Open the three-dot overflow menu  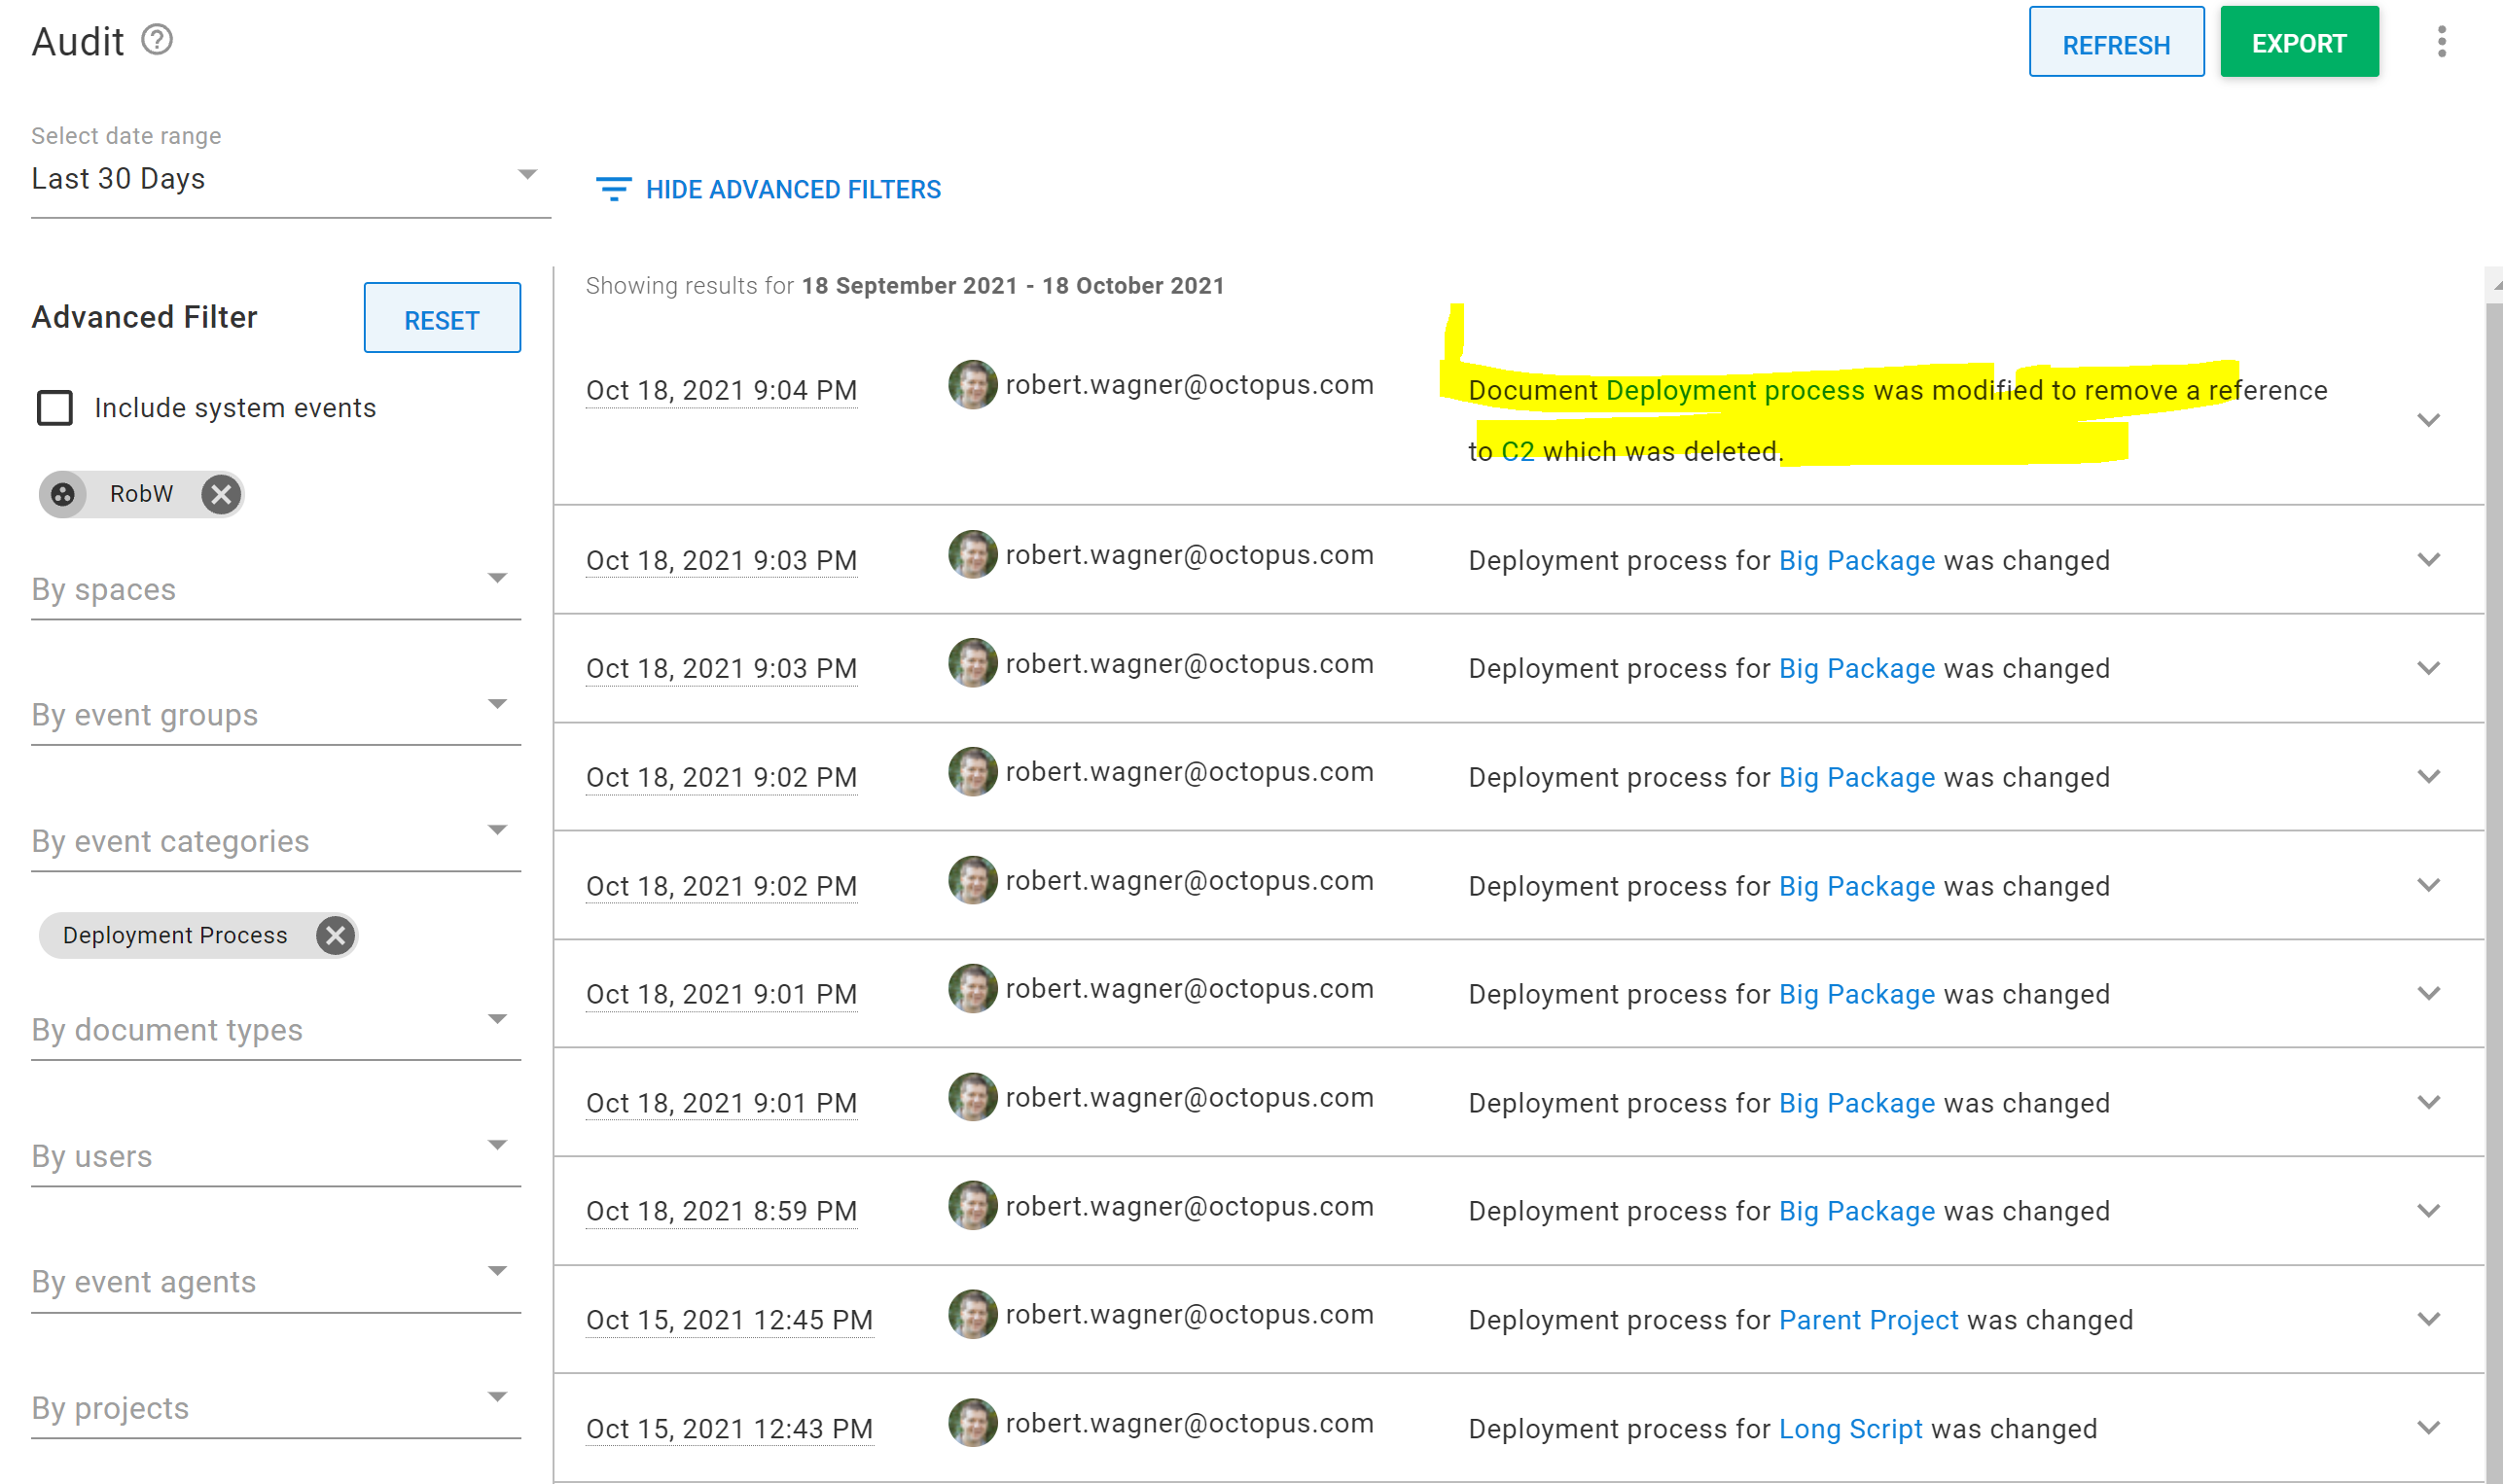tap(2441, 42)
